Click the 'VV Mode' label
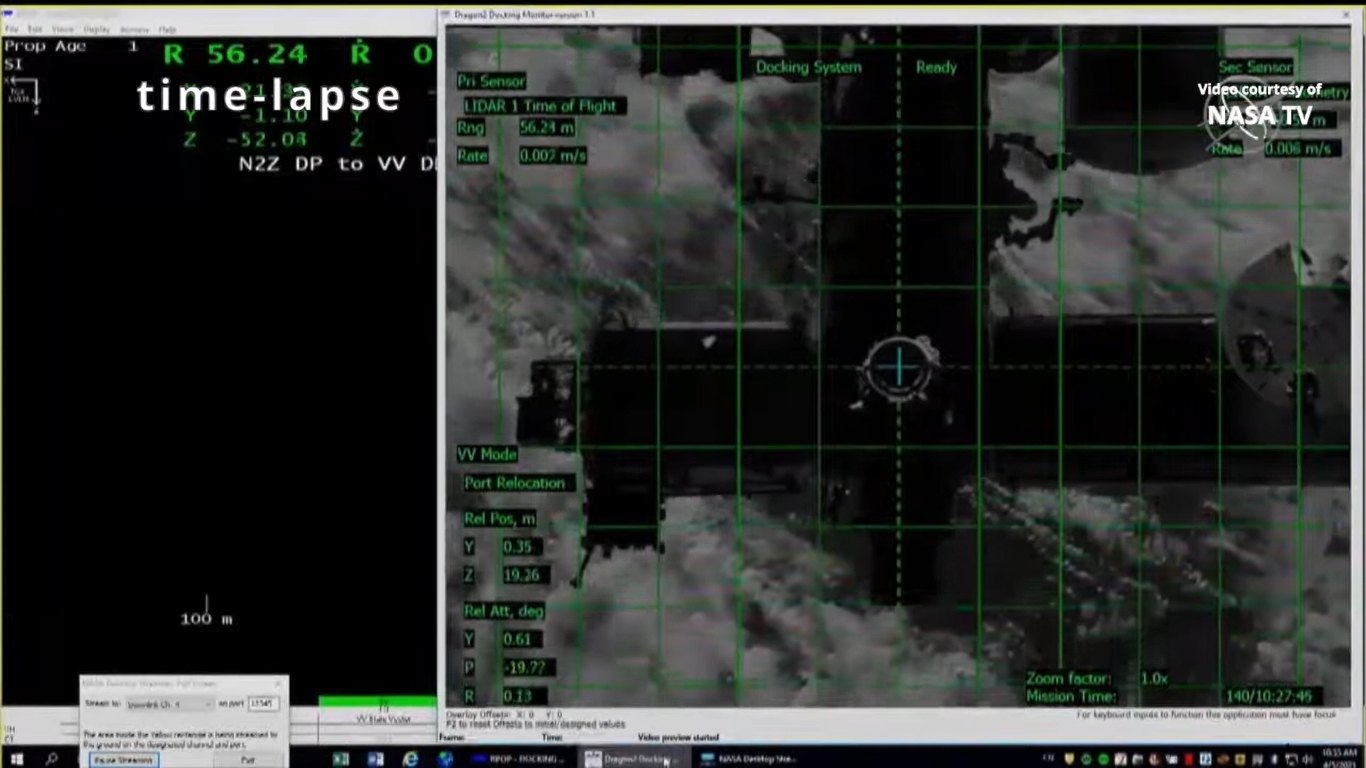1366x768 pixels. click(x=487, y=454)
